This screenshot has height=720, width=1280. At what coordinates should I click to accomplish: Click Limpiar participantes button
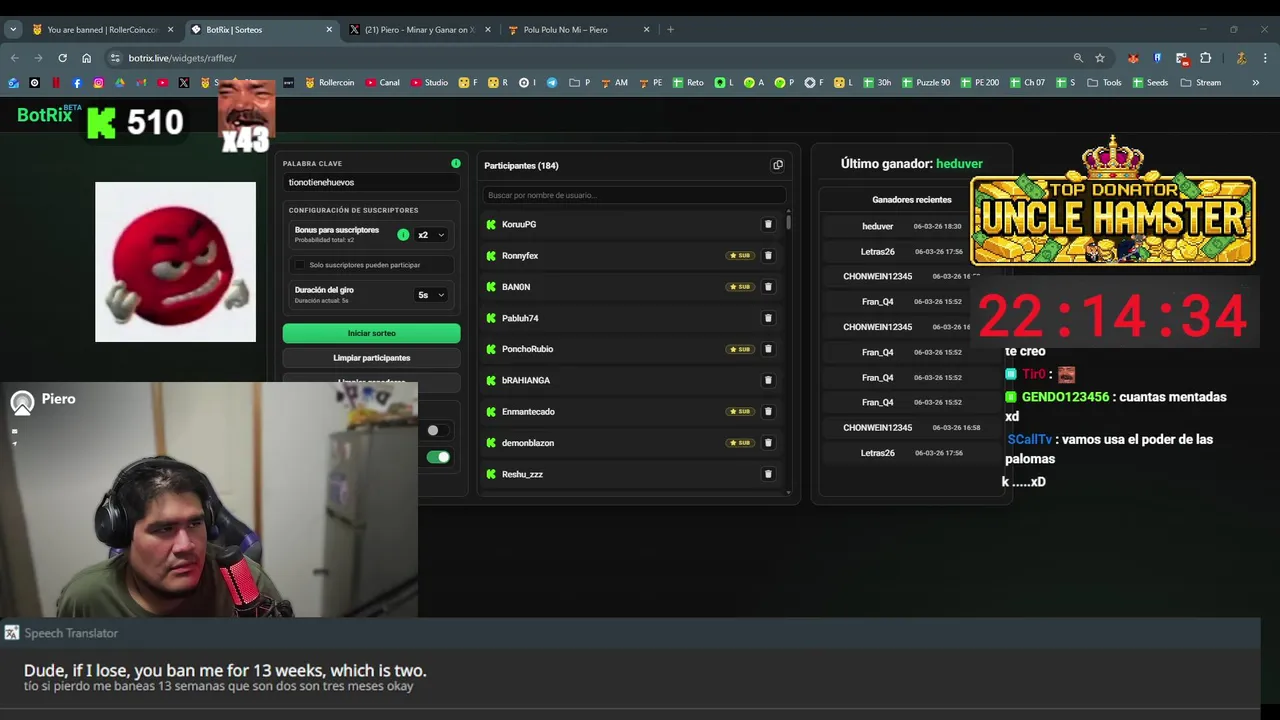[x=371, y=358]
